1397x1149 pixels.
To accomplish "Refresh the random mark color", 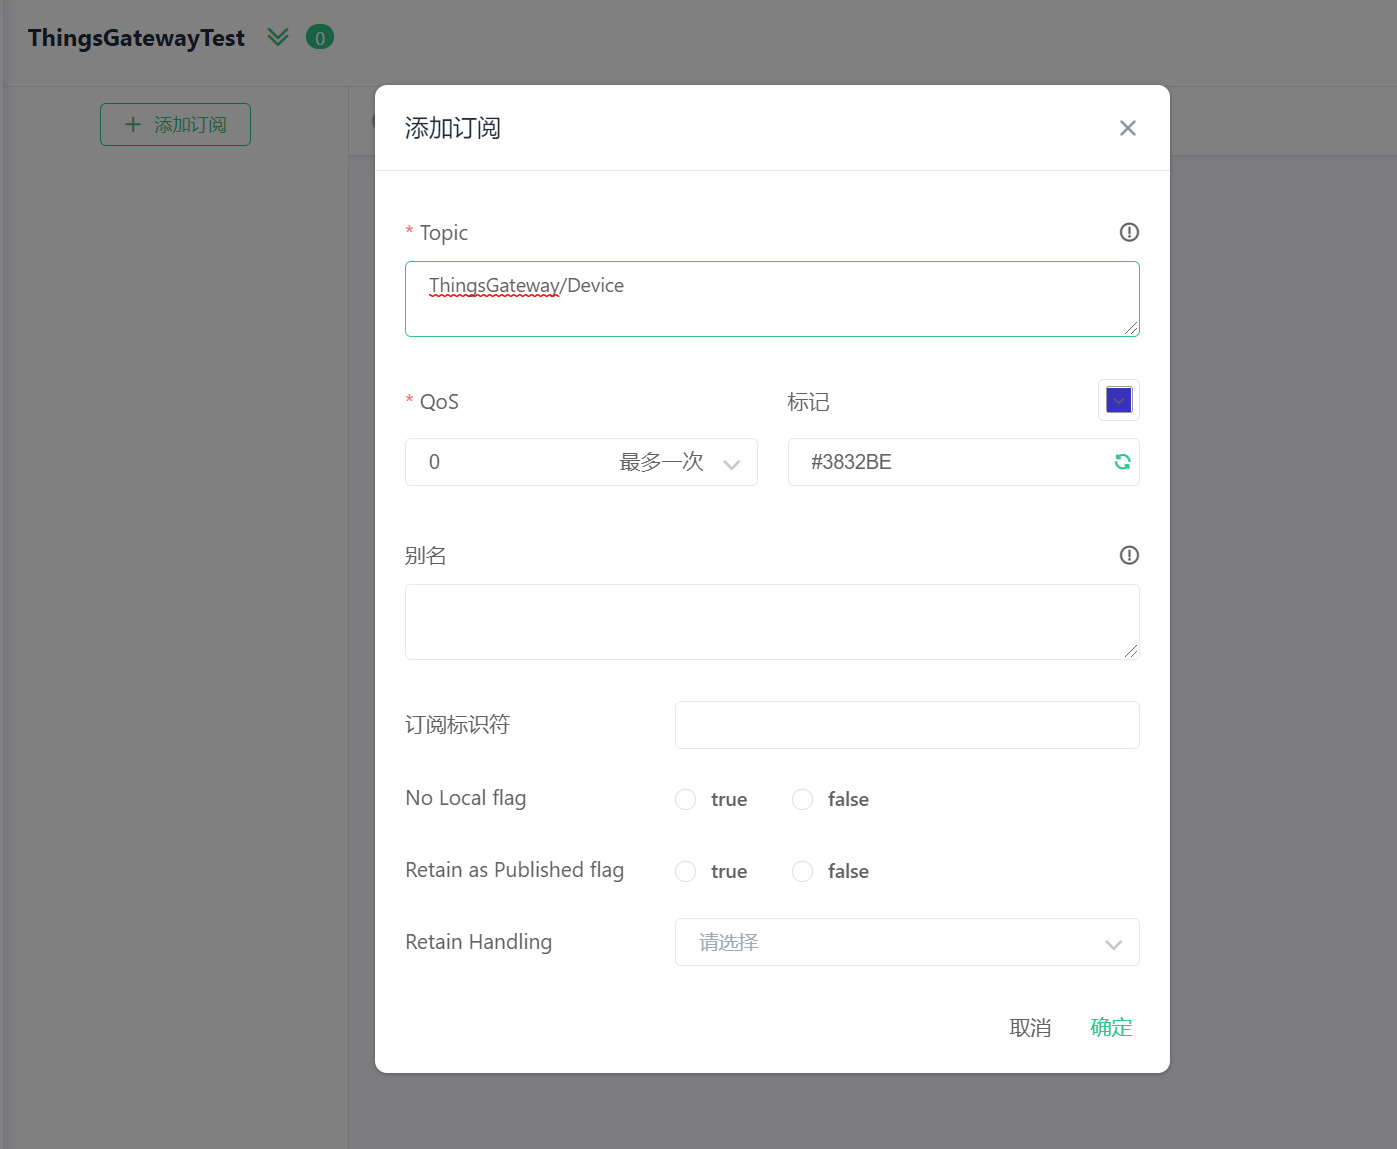I will (x=1122, y=462).
